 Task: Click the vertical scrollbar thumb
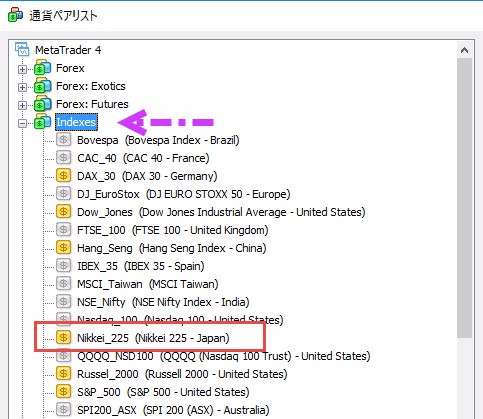pyautogui.click(x=464, y=198)
